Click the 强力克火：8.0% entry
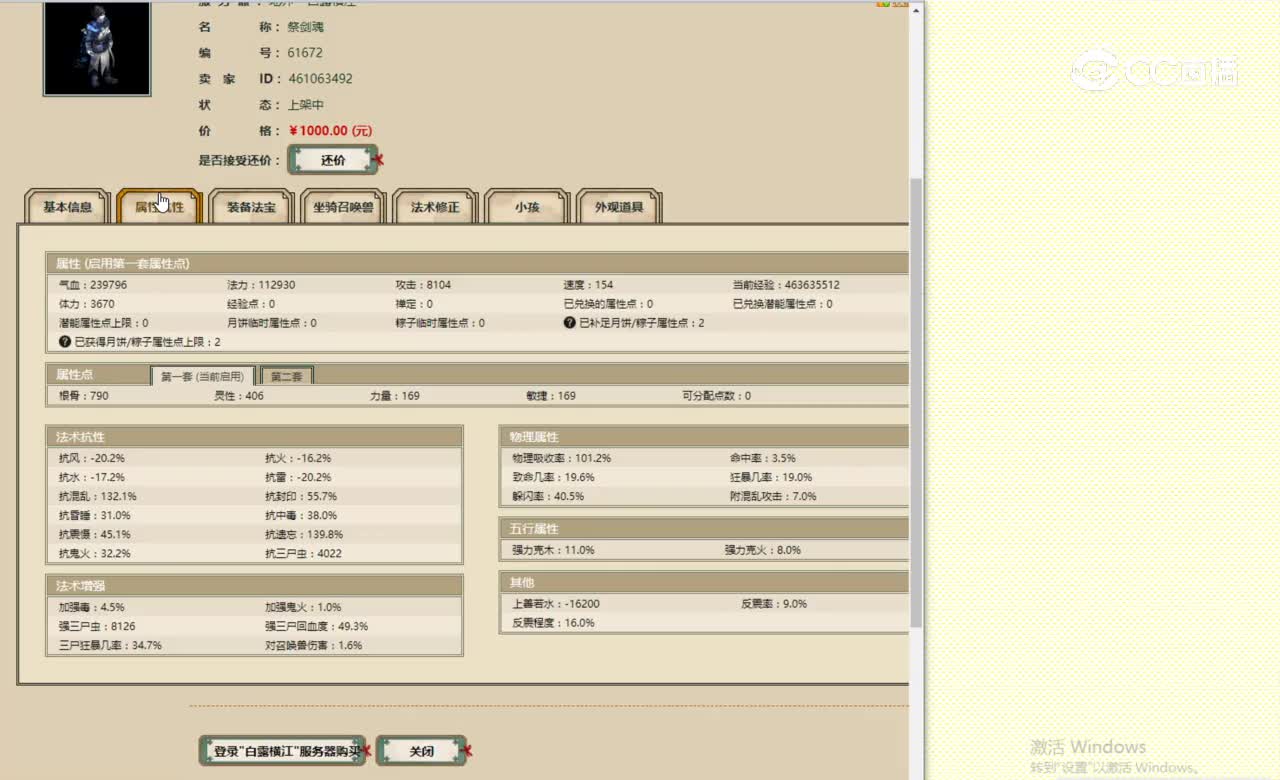This screenshot has height=780, width=1280. point(763,550)
